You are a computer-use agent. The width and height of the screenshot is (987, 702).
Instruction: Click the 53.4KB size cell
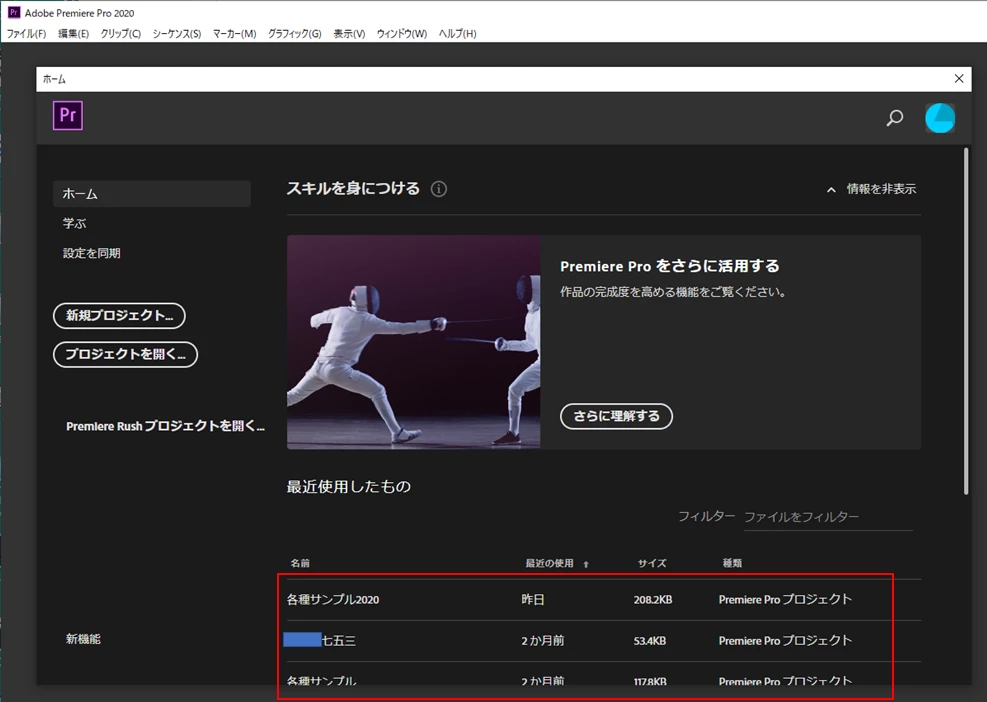[x=650, y=641]
